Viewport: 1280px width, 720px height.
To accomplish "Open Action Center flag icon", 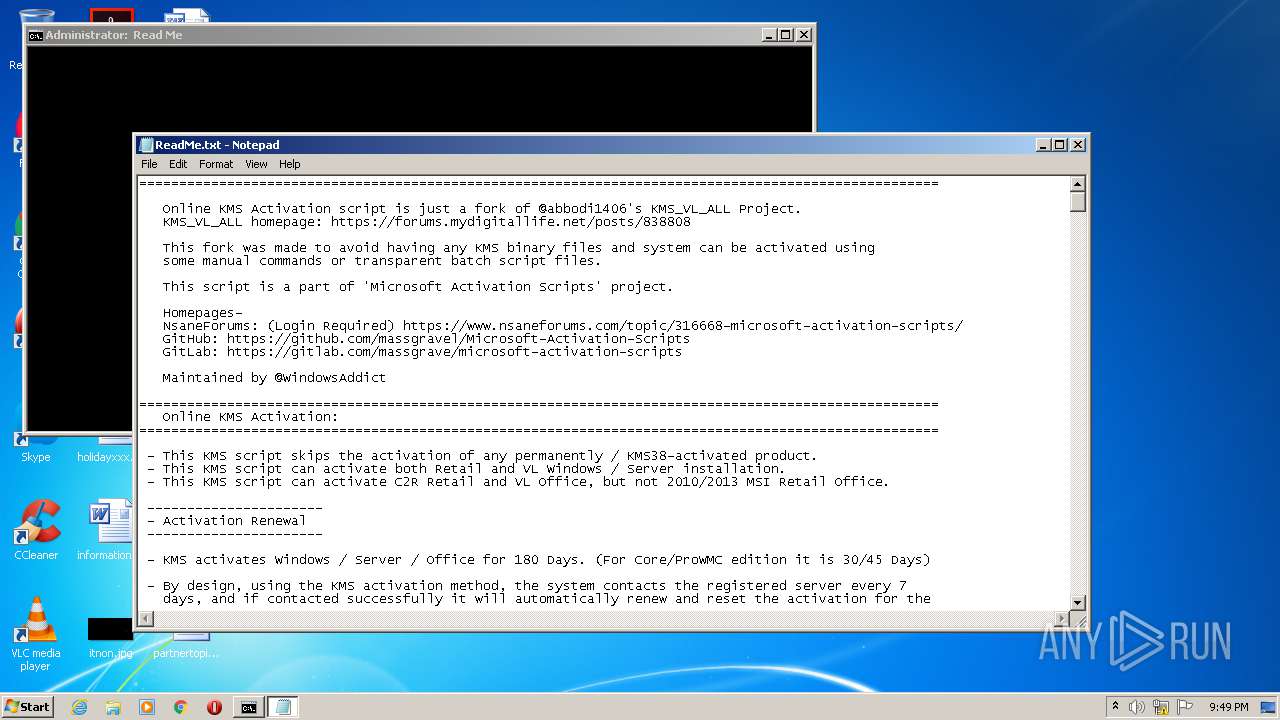I will (x=1185, y=707).
